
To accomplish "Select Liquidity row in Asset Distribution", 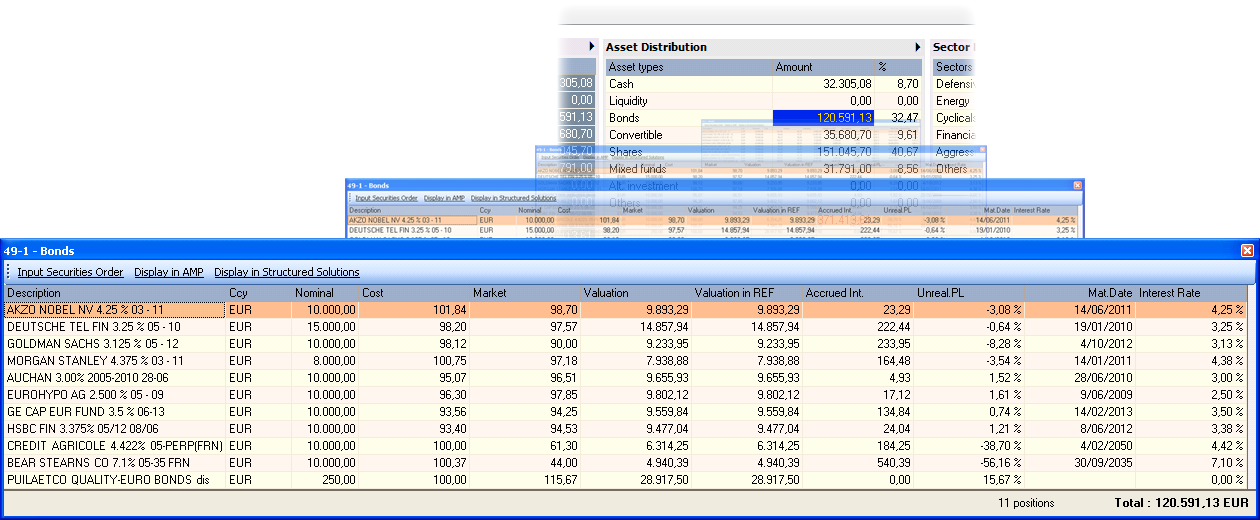I will (764, 101).
